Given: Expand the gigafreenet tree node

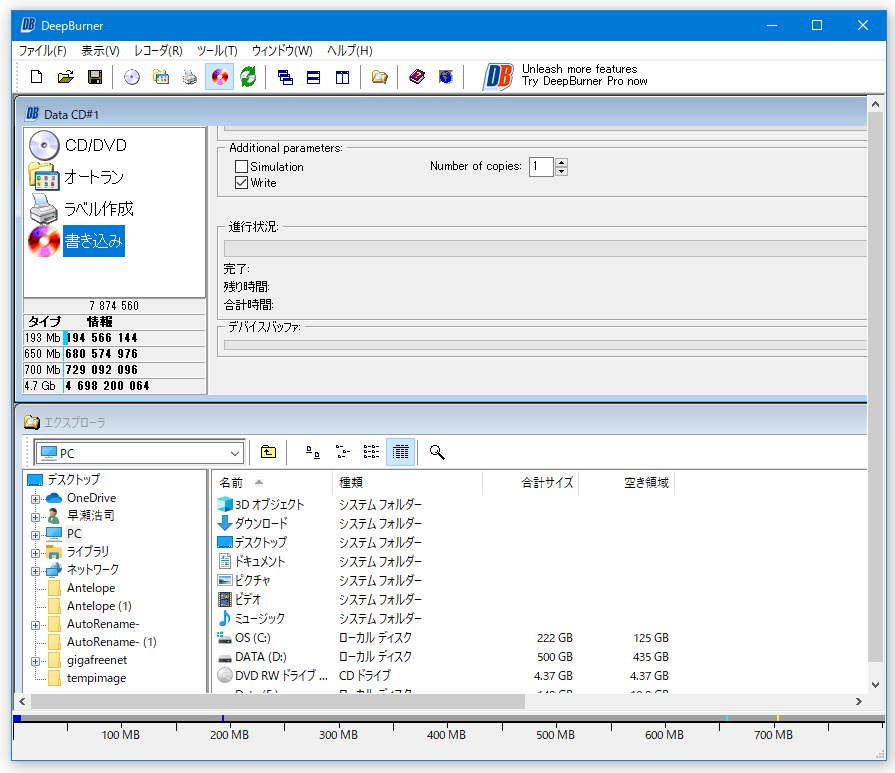Looking at the screenshot, I should tap(35, 661).
